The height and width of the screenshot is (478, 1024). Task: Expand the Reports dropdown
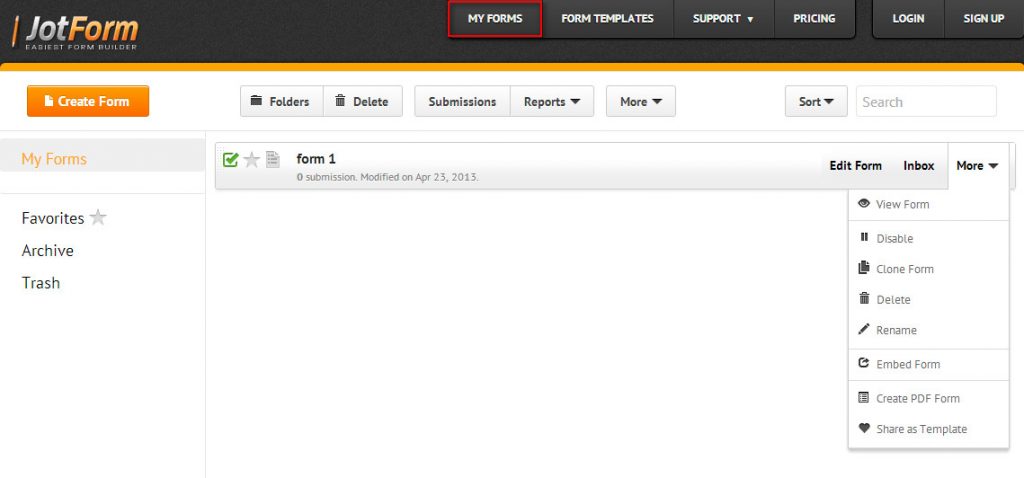click(x=552, y=101)
